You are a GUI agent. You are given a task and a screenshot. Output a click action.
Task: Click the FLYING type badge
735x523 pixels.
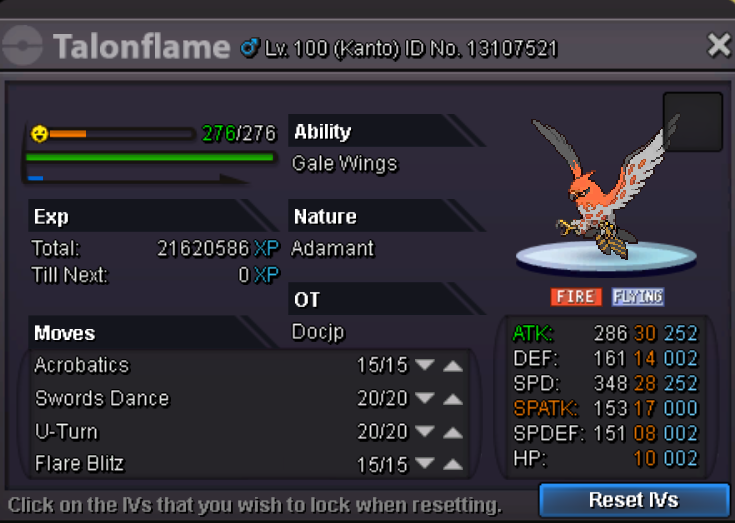(638, 297)
